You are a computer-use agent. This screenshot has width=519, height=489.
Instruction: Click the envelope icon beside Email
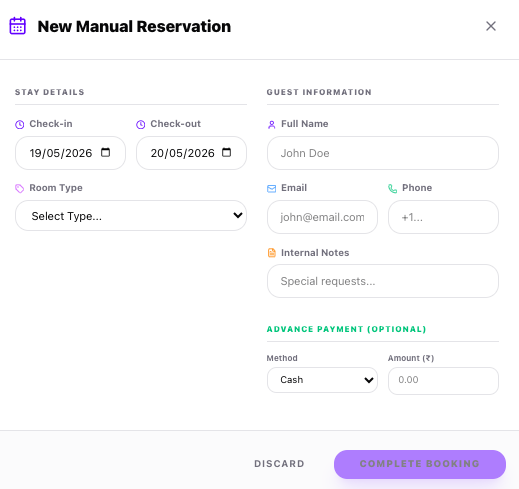(x=272, y=189)
